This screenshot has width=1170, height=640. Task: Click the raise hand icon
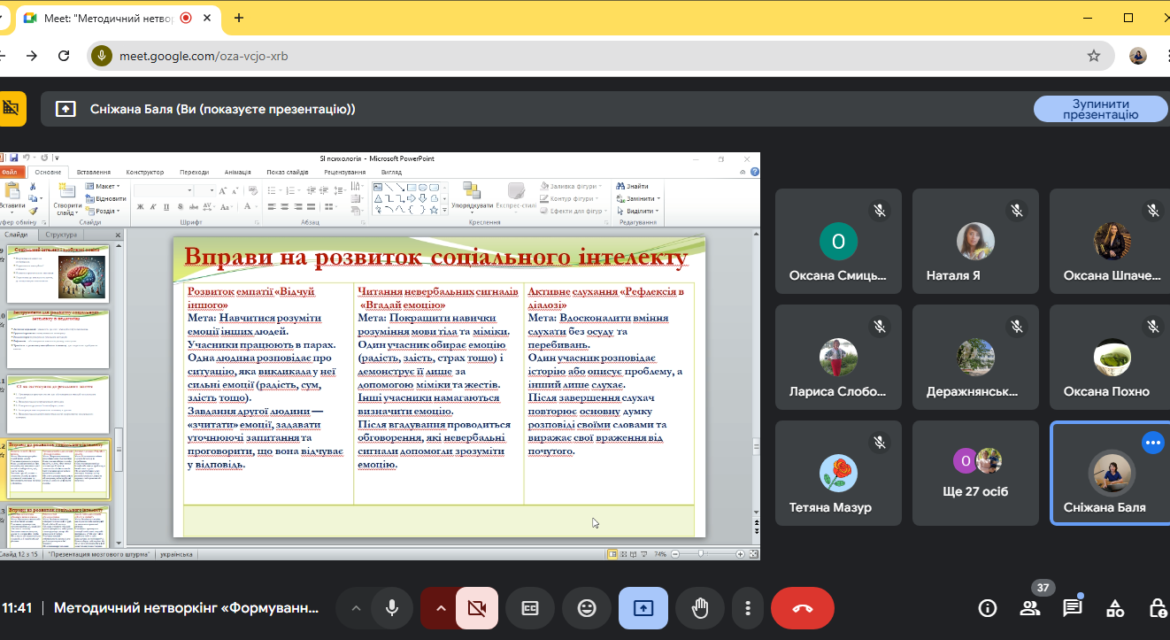699,609
